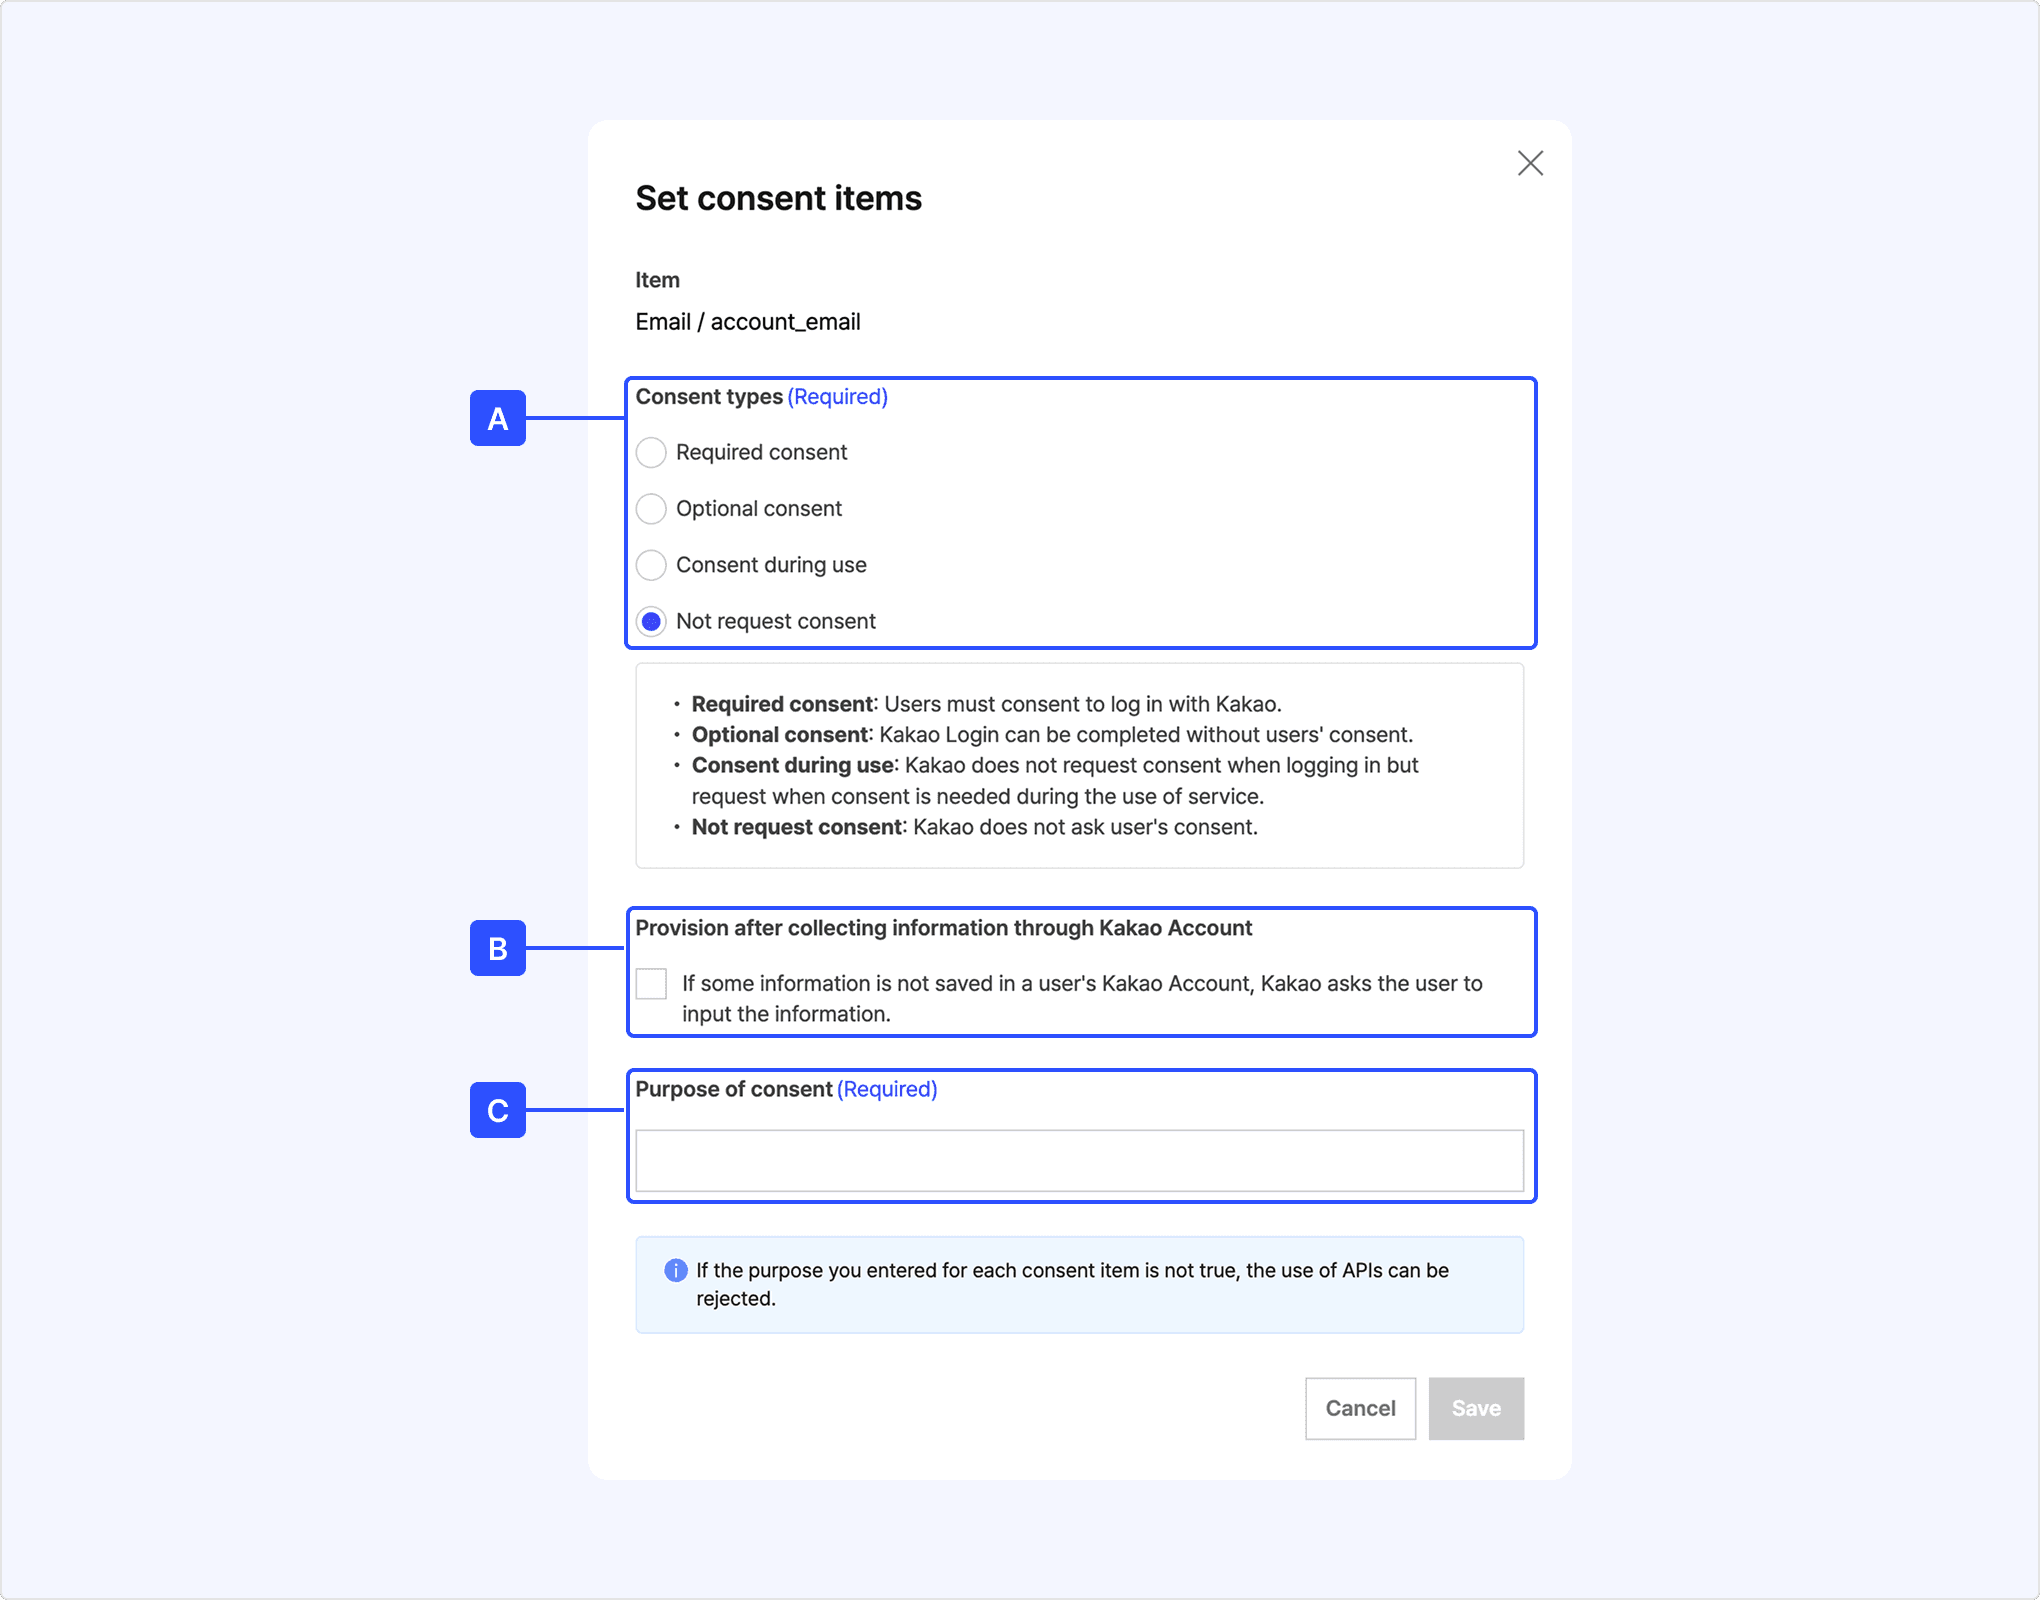Click the blue A annotation marker
Viewport: 2040px width, 1600px height.
coord(498,418)
